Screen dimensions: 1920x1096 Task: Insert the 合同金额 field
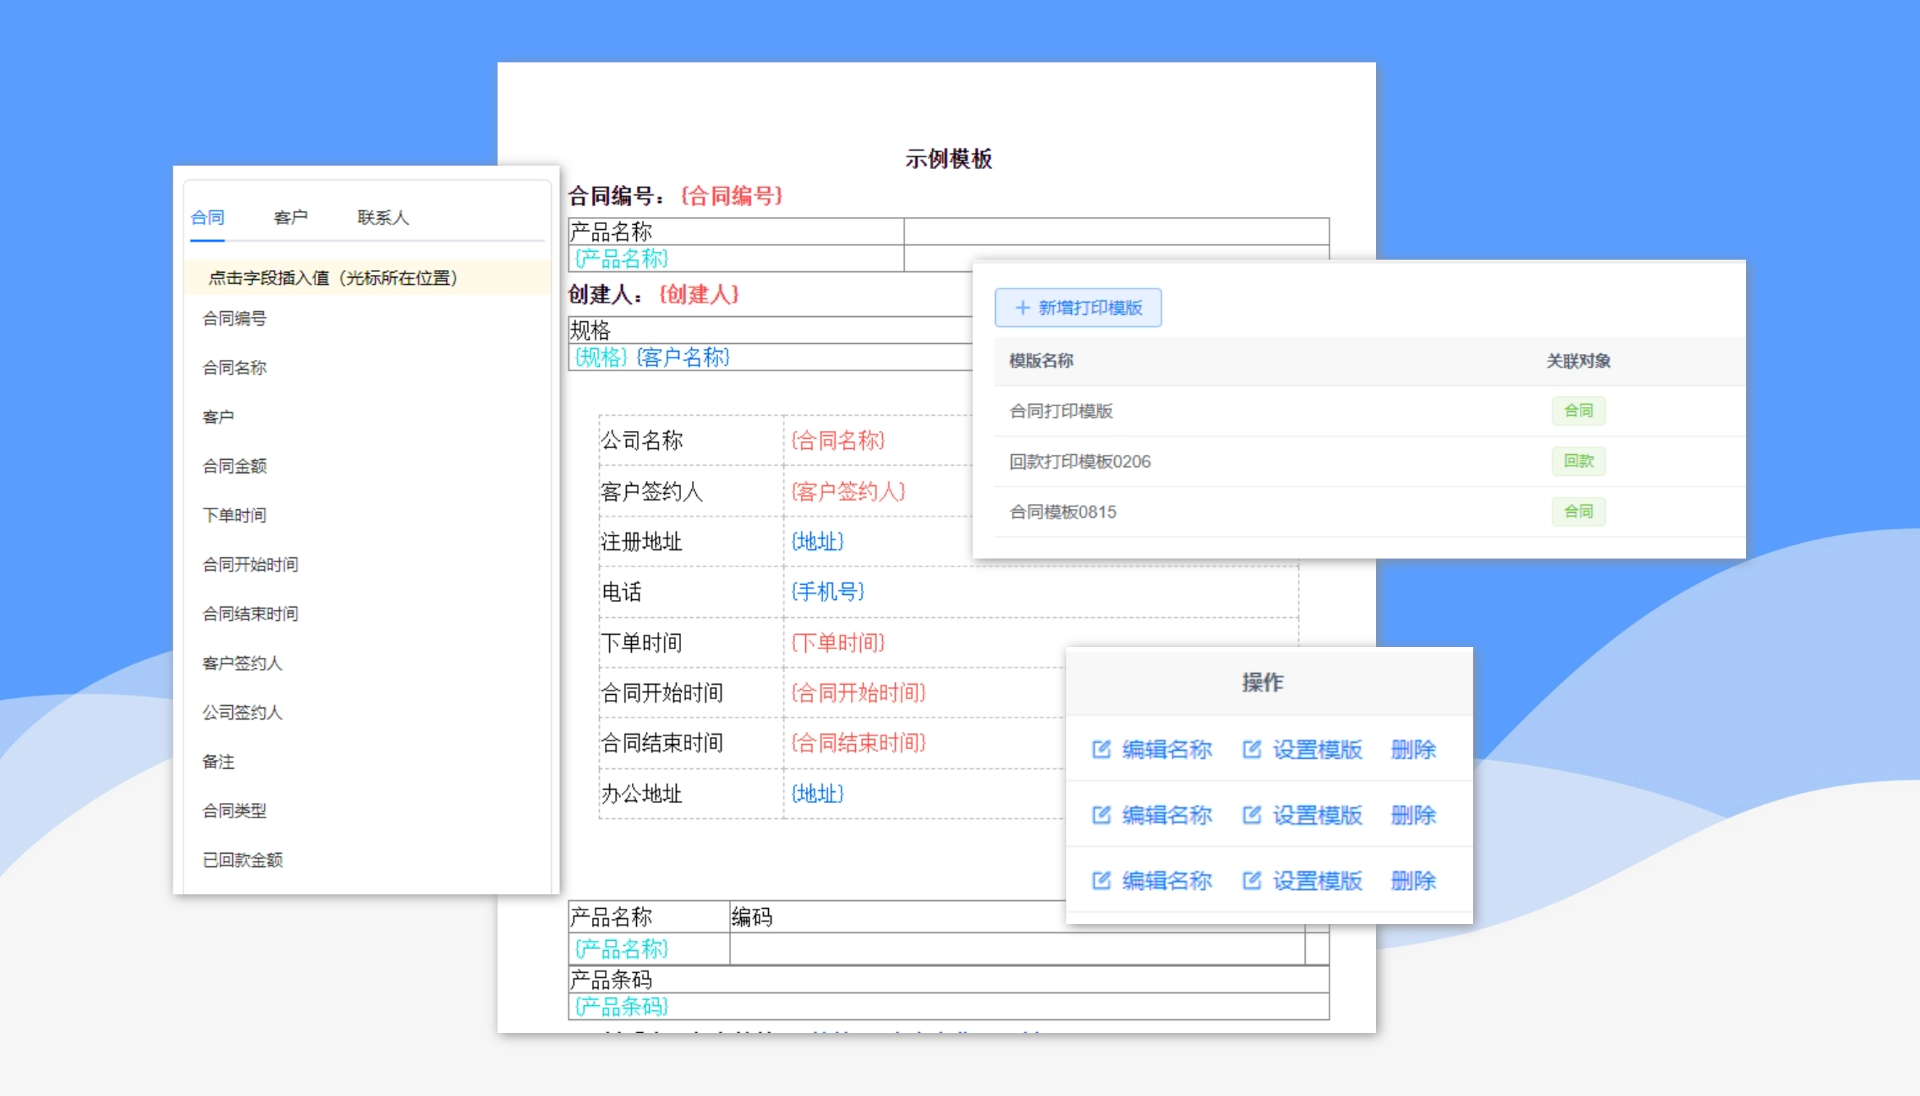coord(235,466)
